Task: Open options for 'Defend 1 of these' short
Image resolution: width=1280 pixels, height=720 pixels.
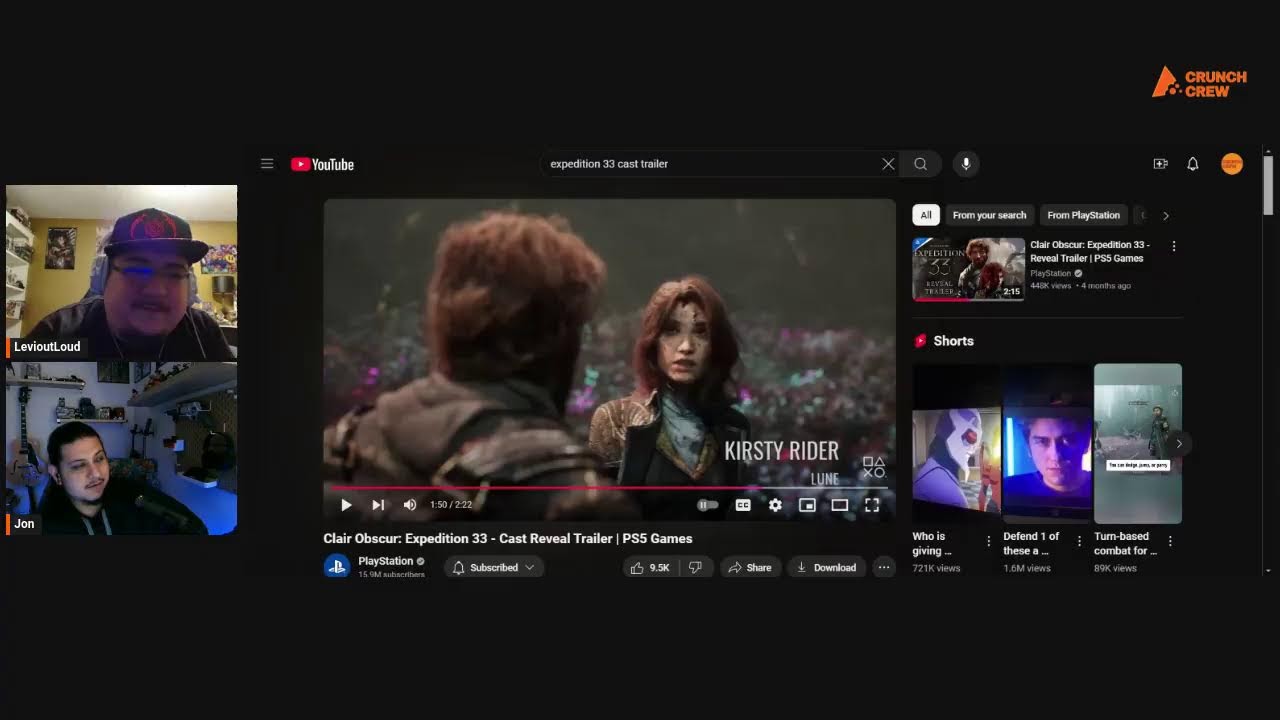Action: pyautogui.click(x=1079, y=541)
